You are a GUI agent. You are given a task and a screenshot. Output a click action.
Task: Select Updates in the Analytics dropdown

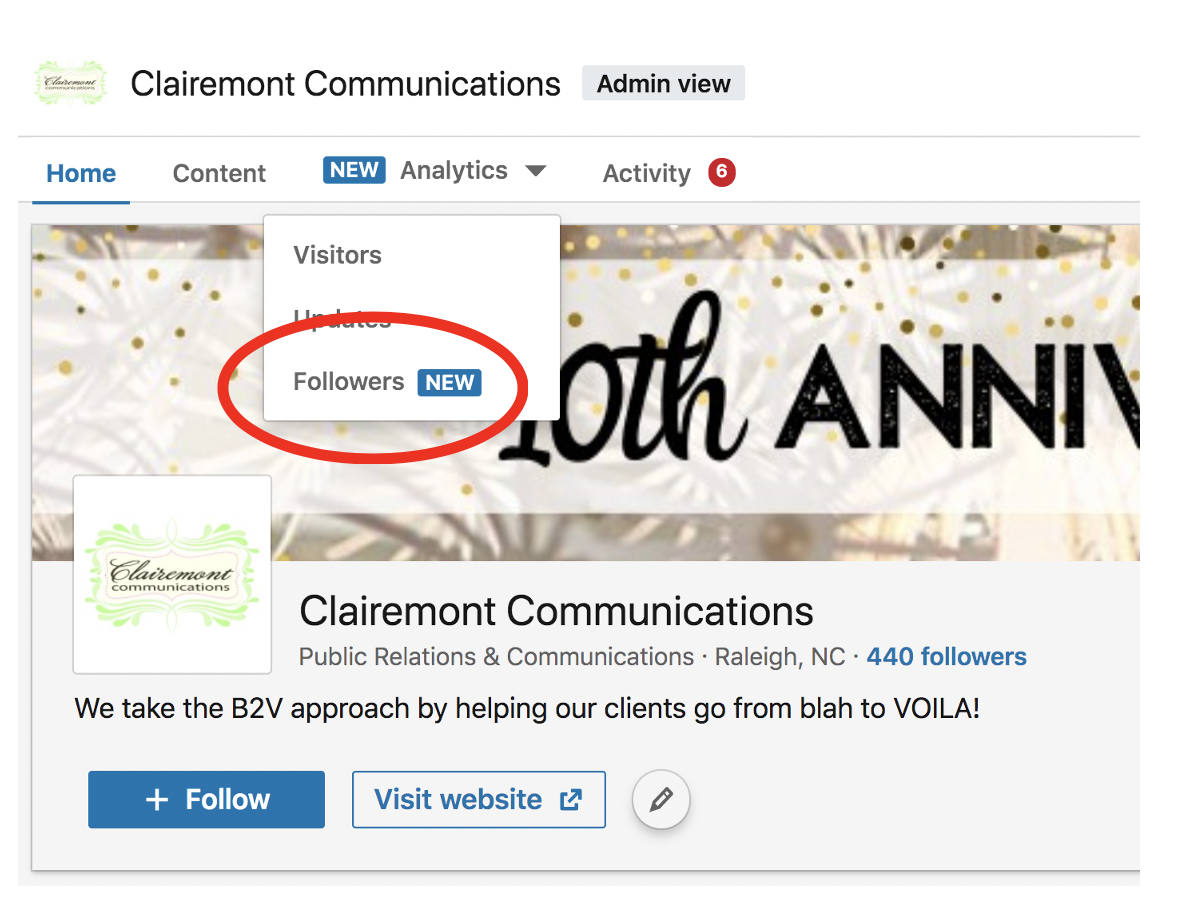(342, 319)
